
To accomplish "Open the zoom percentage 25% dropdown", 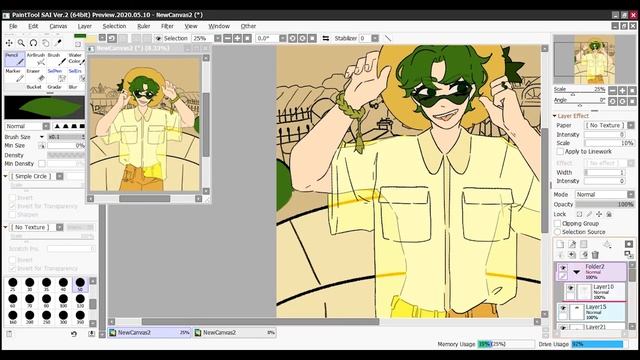I will (x=218, y=38).
